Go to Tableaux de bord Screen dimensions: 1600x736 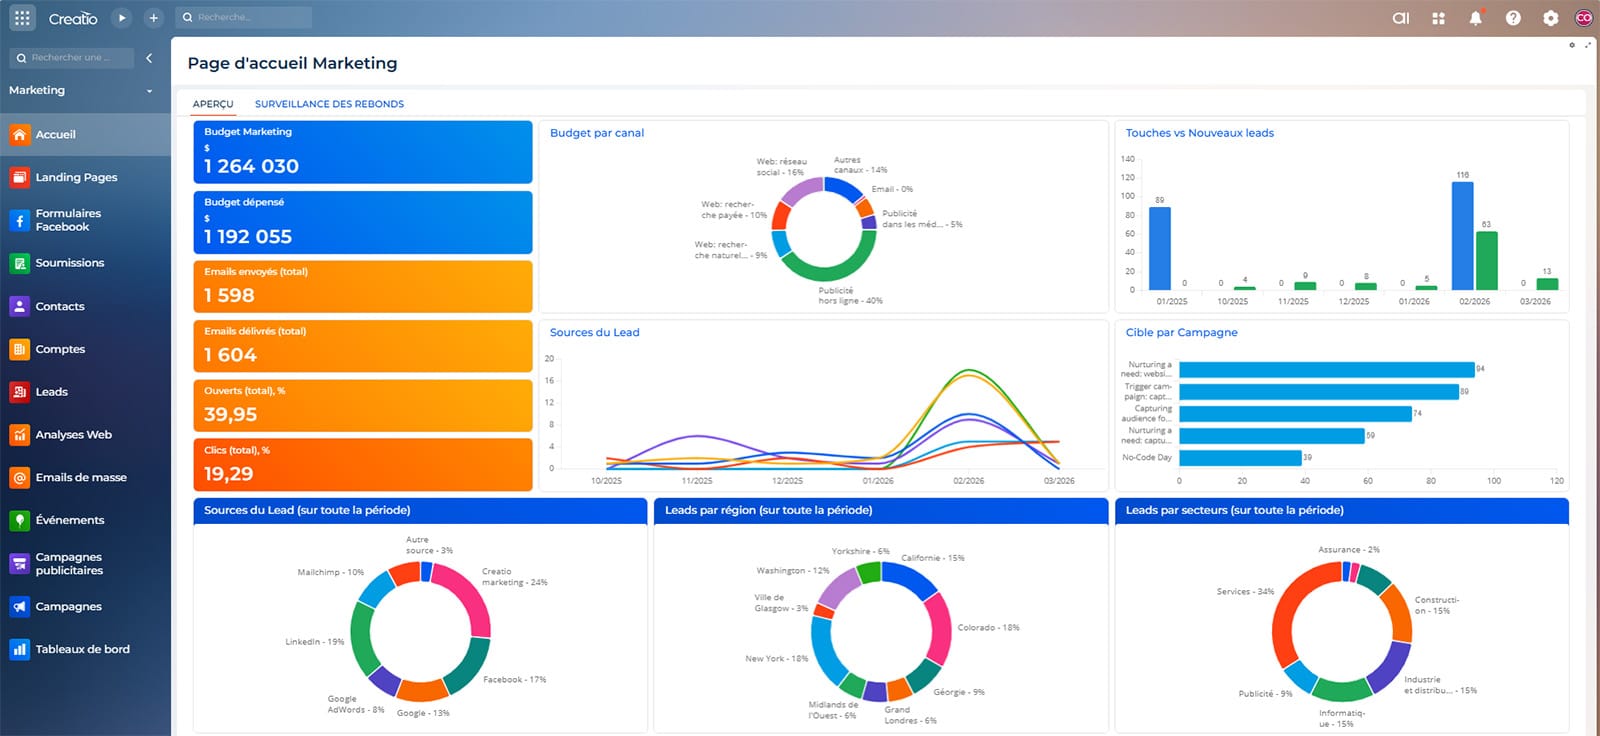pos(85,649)
